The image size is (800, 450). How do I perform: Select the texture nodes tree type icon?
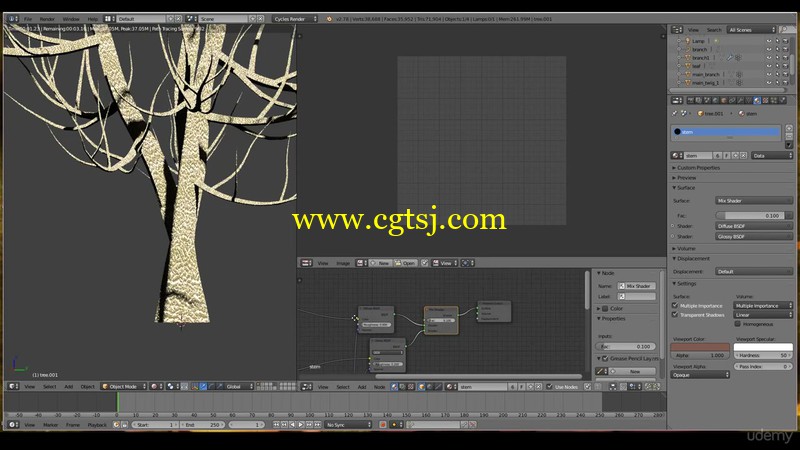click(411, 387)
